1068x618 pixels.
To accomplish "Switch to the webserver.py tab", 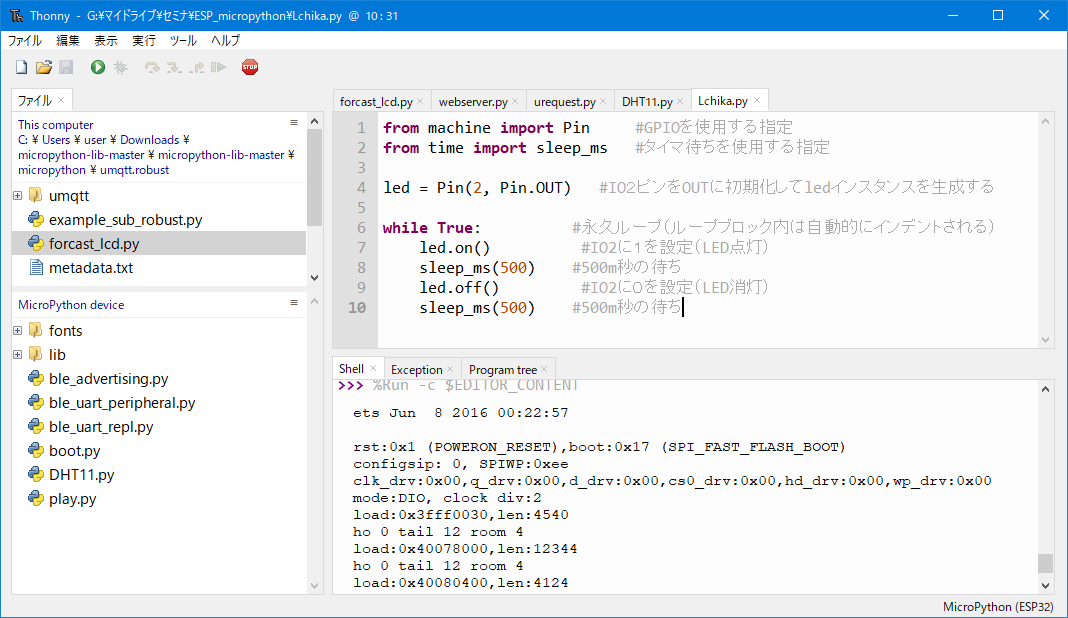I will pos(473,101).
